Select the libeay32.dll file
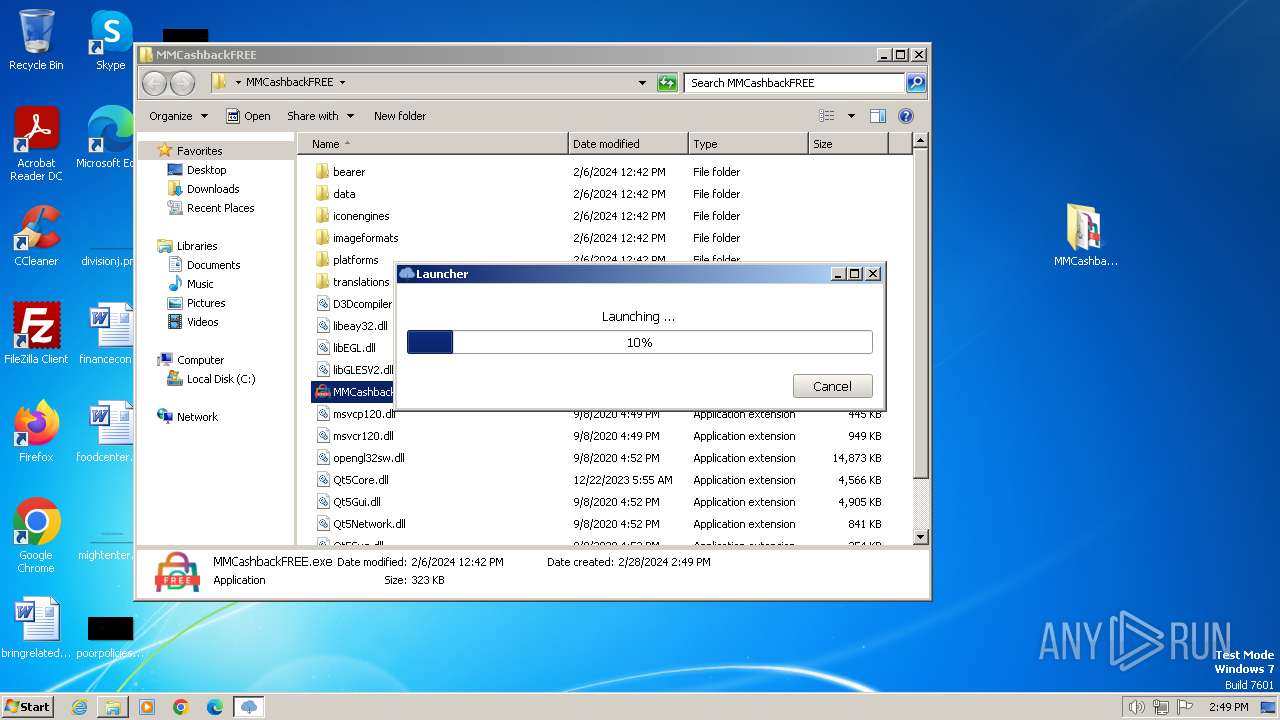This screenshot has width=1280, height=720. 360,326
